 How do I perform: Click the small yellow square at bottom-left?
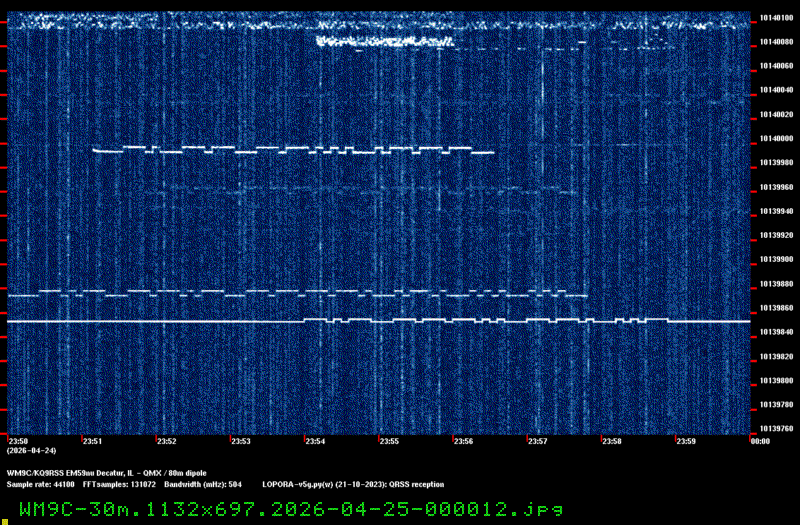tap(4, 516)
